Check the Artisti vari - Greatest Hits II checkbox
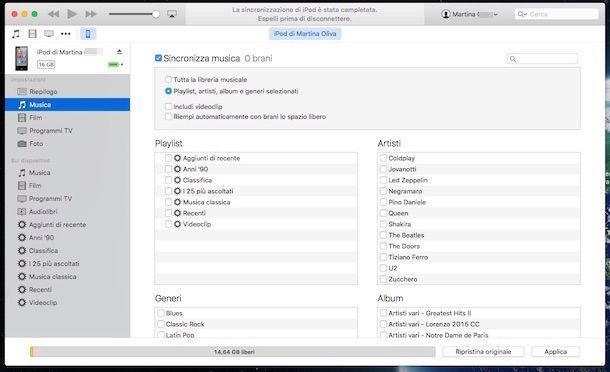Viewport: 610px width, 372px height. point(383,313)
